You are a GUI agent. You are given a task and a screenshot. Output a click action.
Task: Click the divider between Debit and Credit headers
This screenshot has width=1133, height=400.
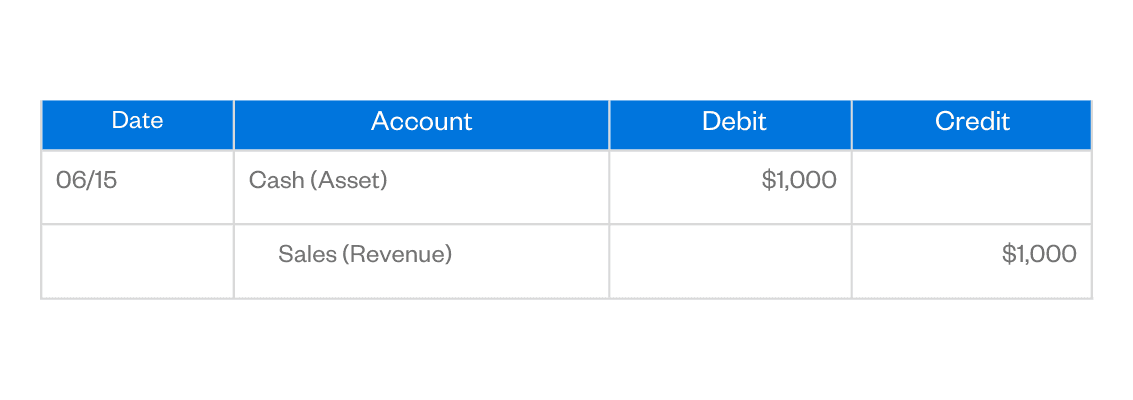coord(852,124)
